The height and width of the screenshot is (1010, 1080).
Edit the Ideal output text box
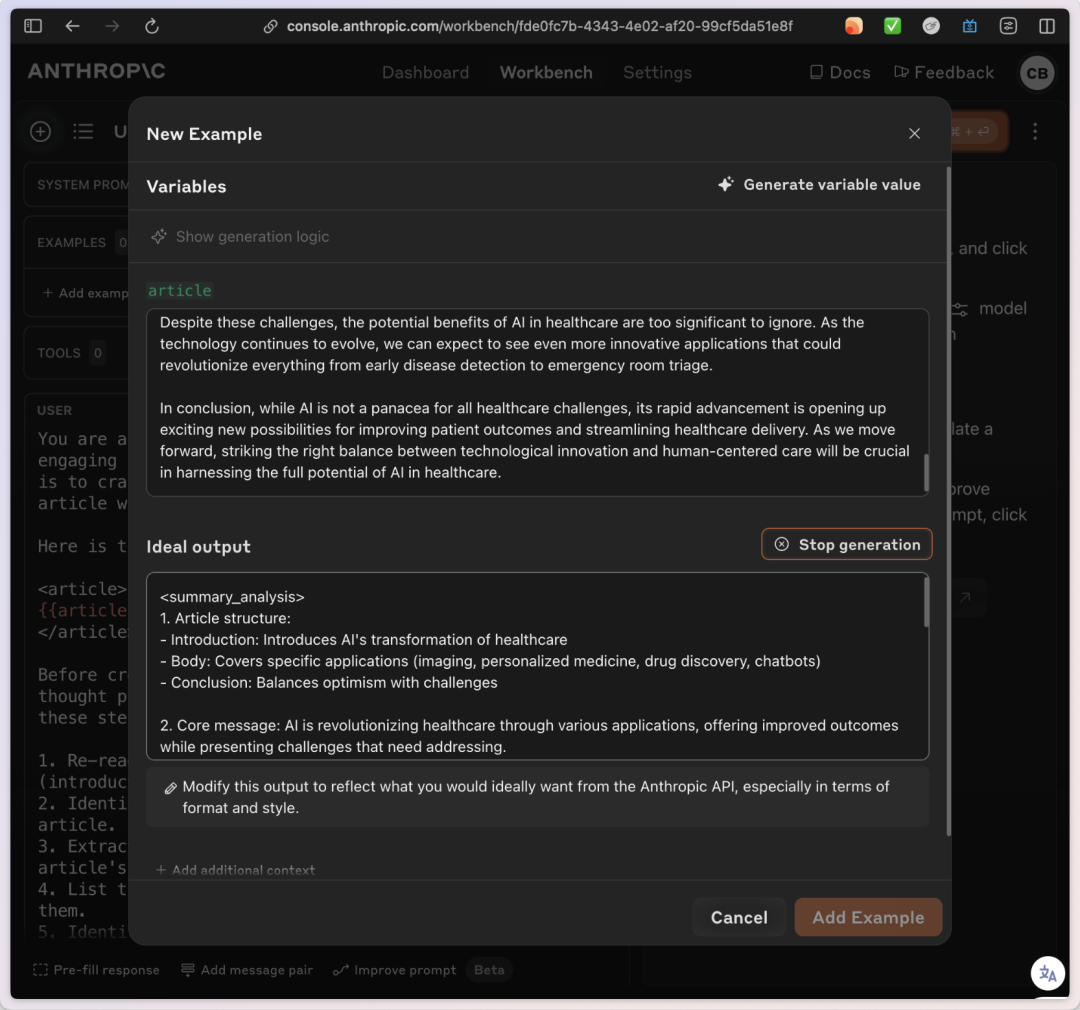click(536, 665)
